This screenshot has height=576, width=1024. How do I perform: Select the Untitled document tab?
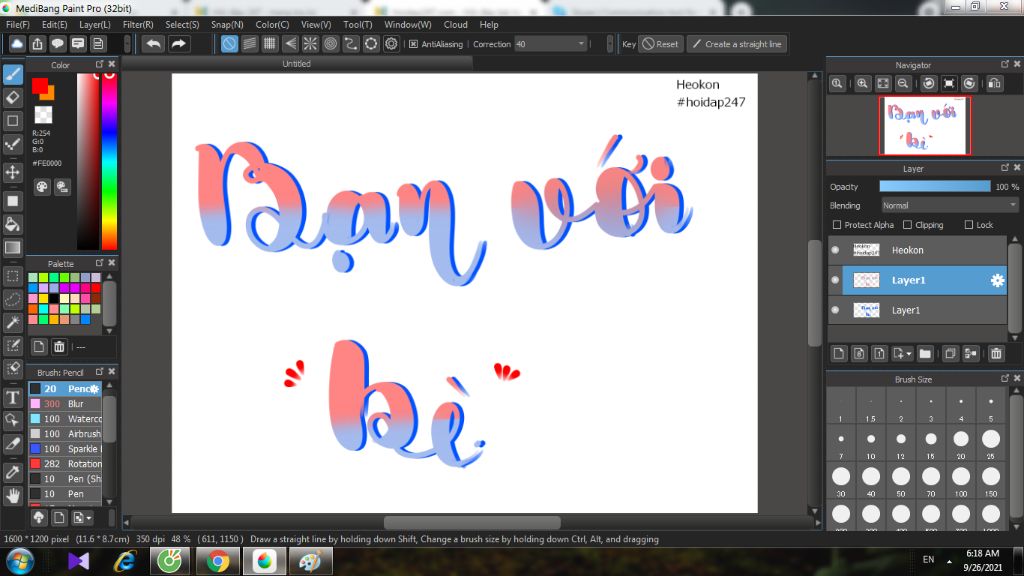pos(296,63)
